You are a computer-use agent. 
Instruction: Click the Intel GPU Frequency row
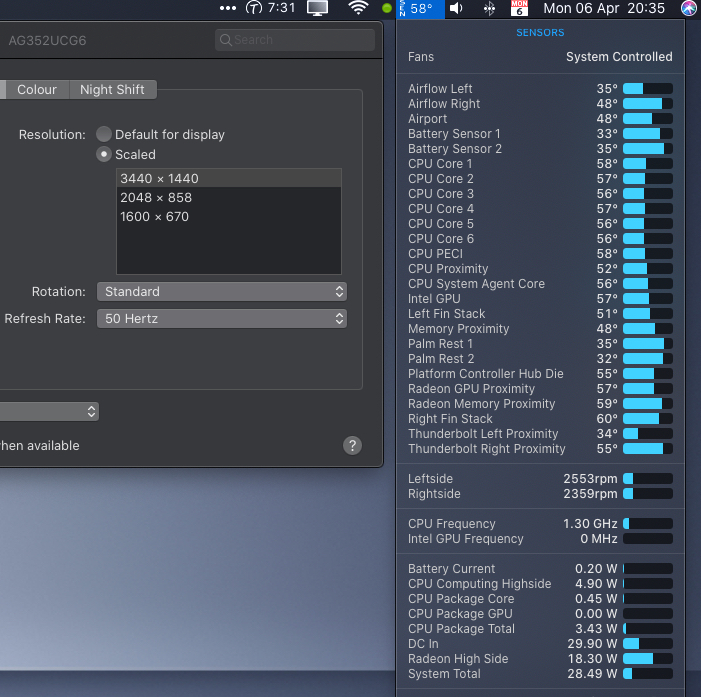[x=540, y=539]
